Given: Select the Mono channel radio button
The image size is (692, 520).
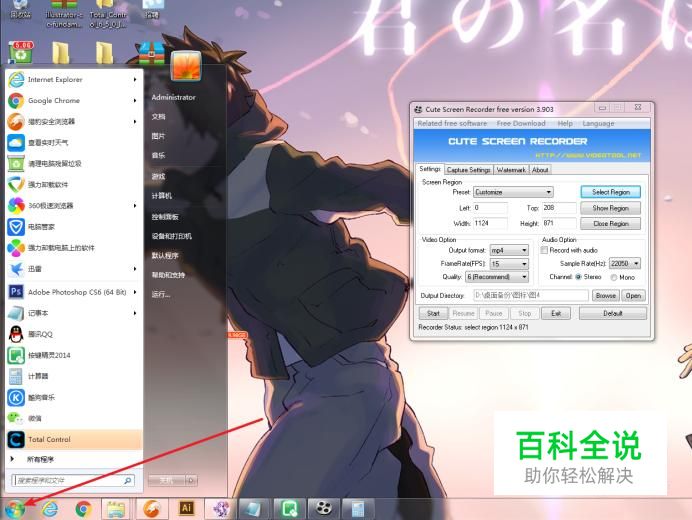Looking at the screenshot, I should pyautogui.click(x=614, y=277).
